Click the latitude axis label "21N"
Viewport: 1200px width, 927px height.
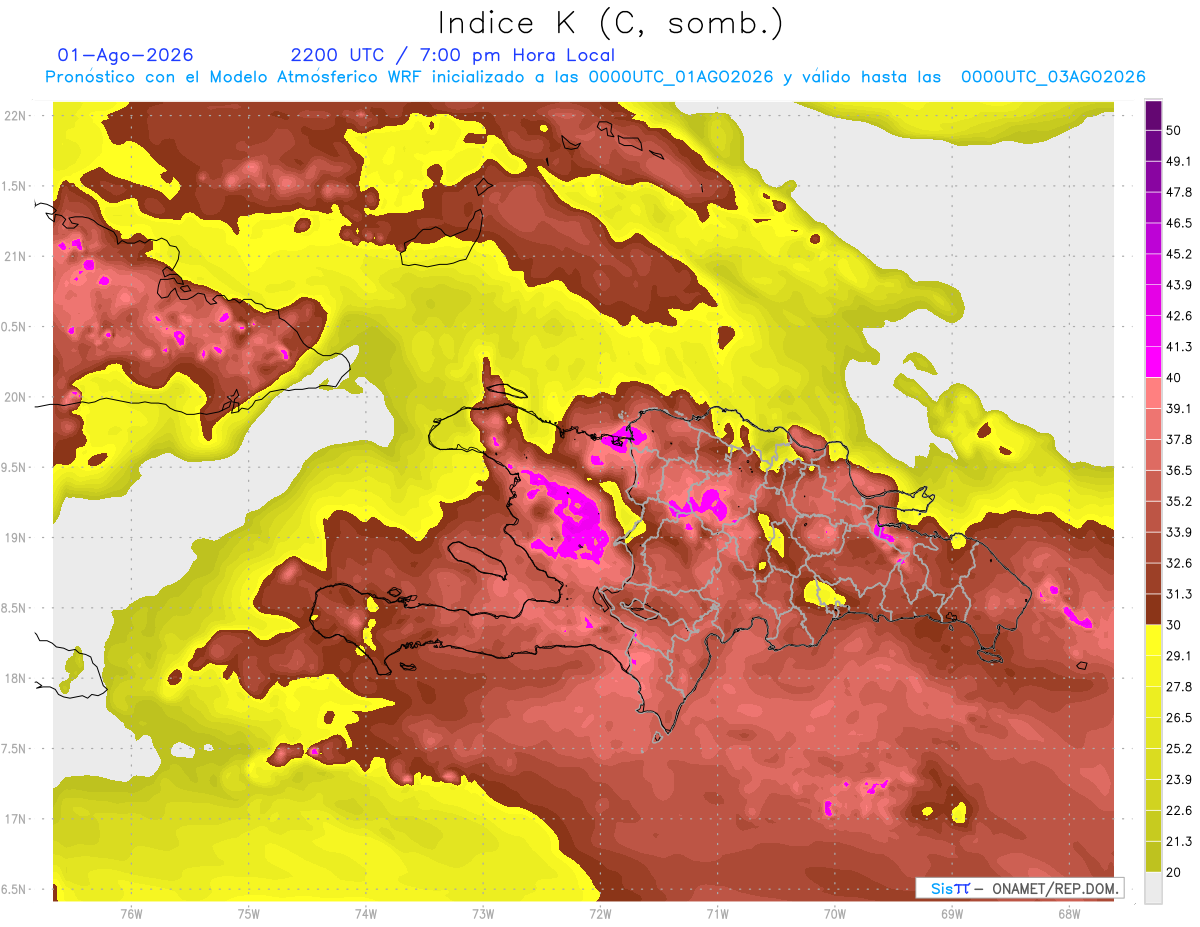15,256
